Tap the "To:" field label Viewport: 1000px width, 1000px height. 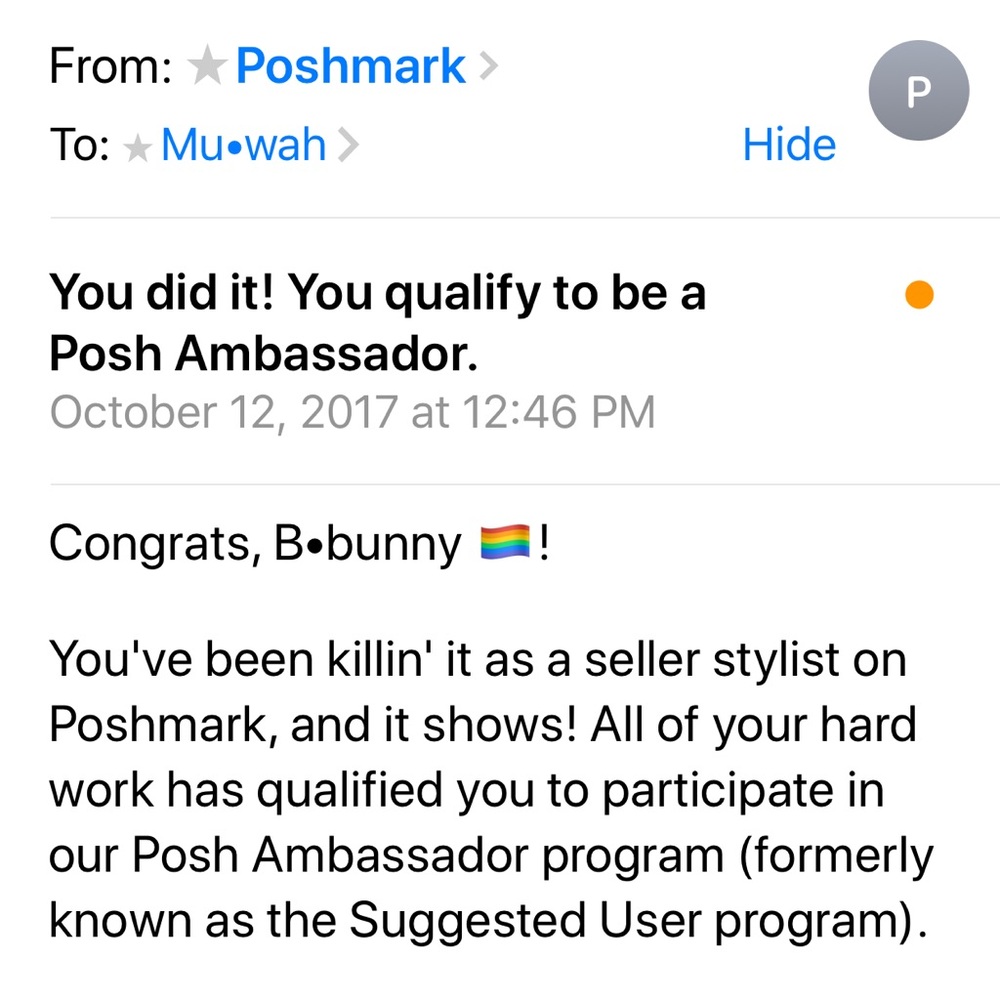tap(78, 146)
